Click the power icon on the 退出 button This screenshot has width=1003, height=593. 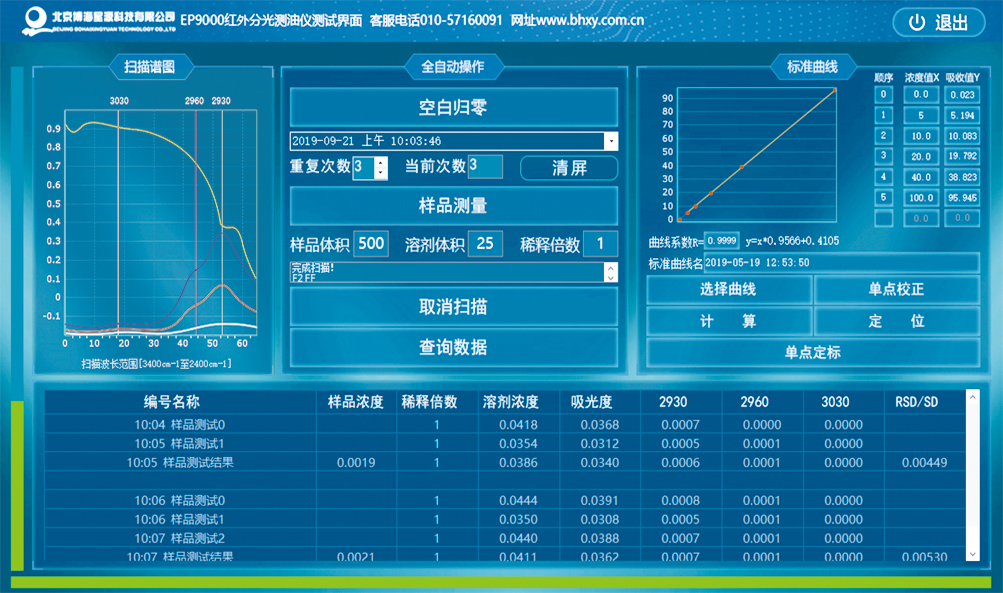pos(916,23)
